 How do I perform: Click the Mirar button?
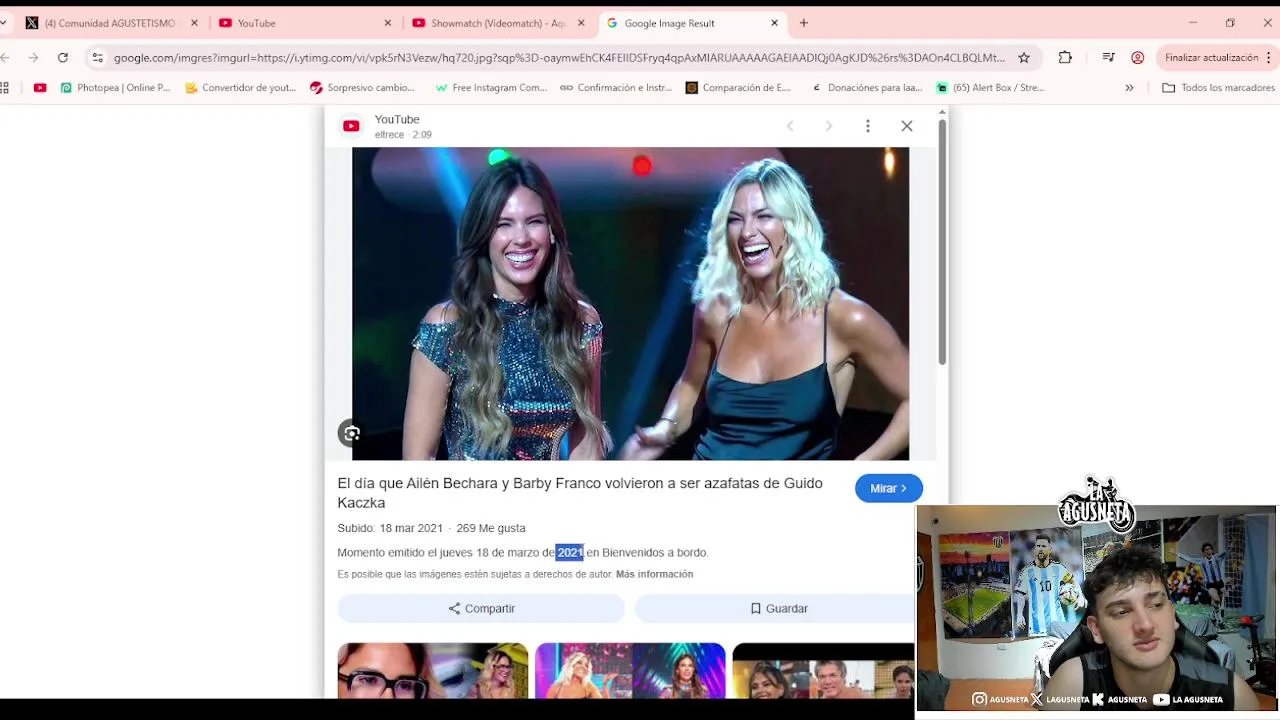pyautogui.click(x=888, y=488)
